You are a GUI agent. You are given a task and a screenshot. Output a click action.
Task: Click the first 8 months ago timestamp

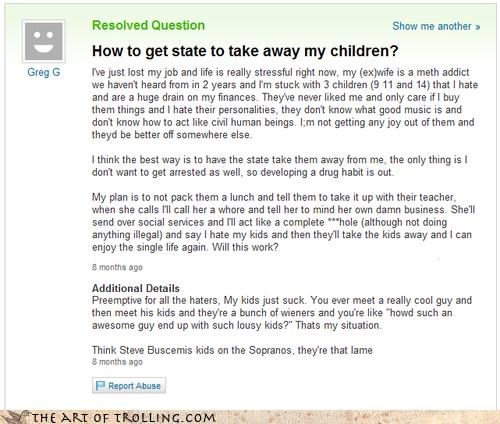click(x=117, y=267)
